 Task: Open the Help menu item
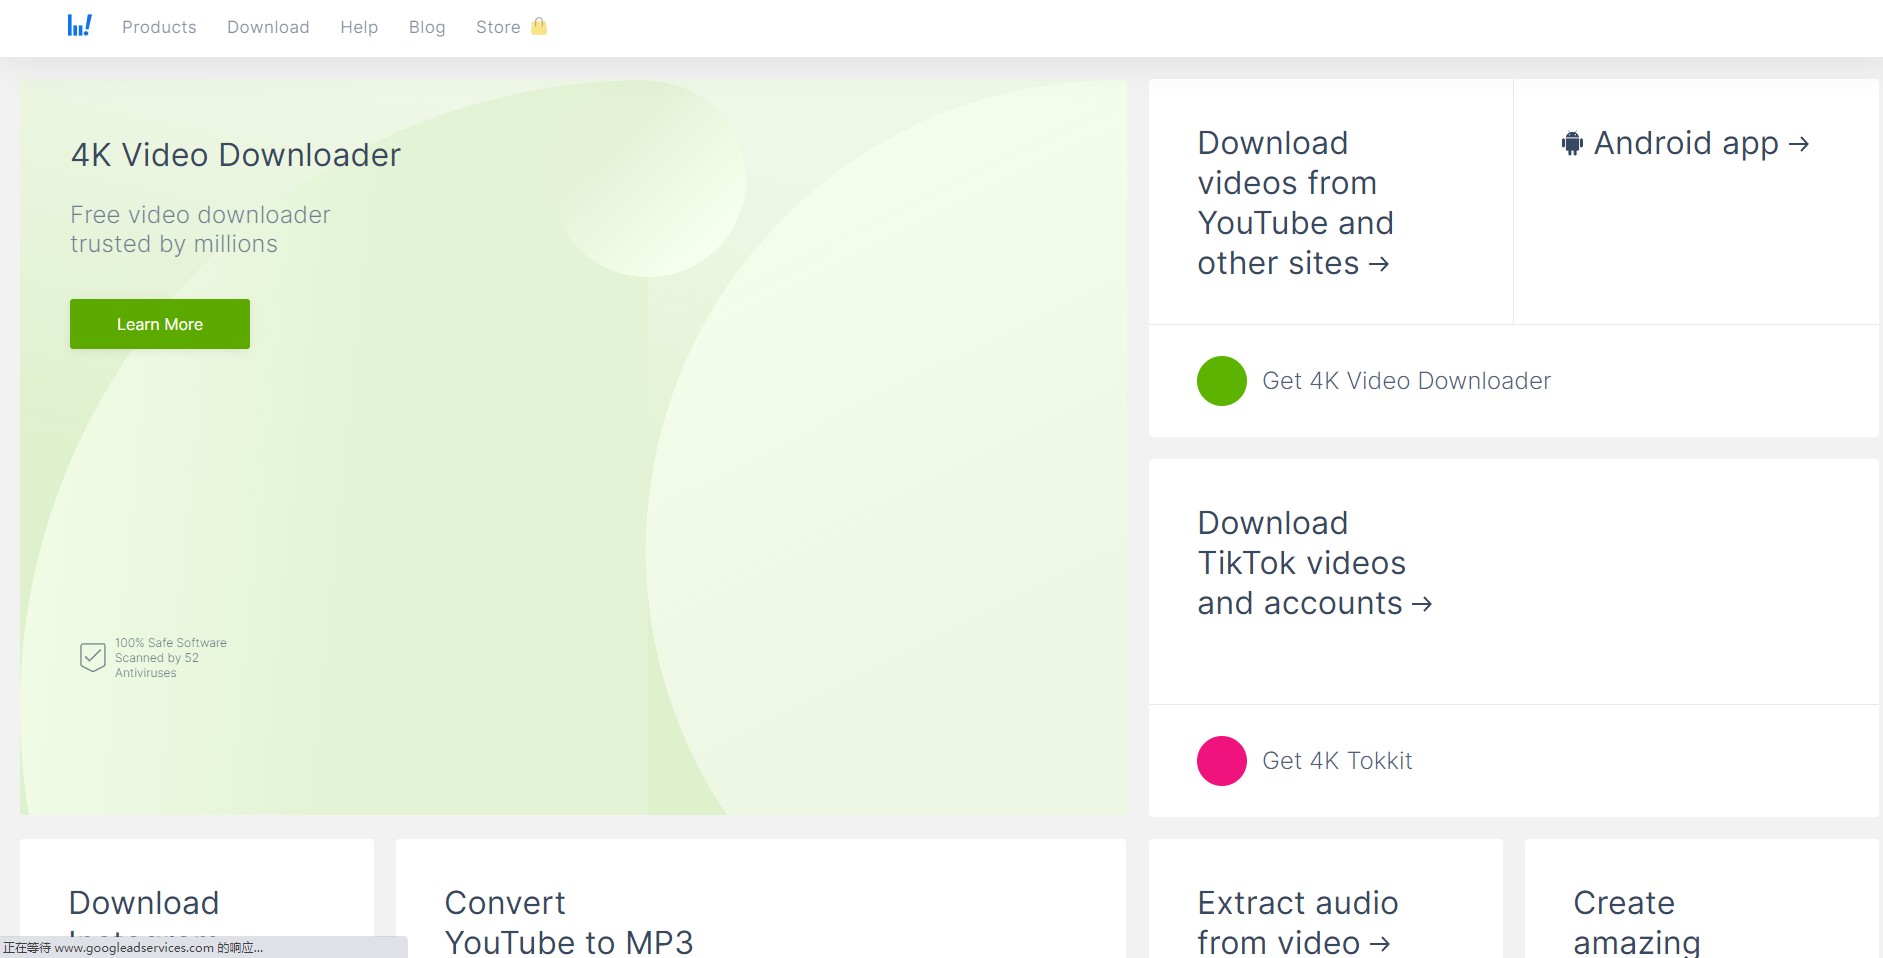pyautogui.click(x=359, y=27)
